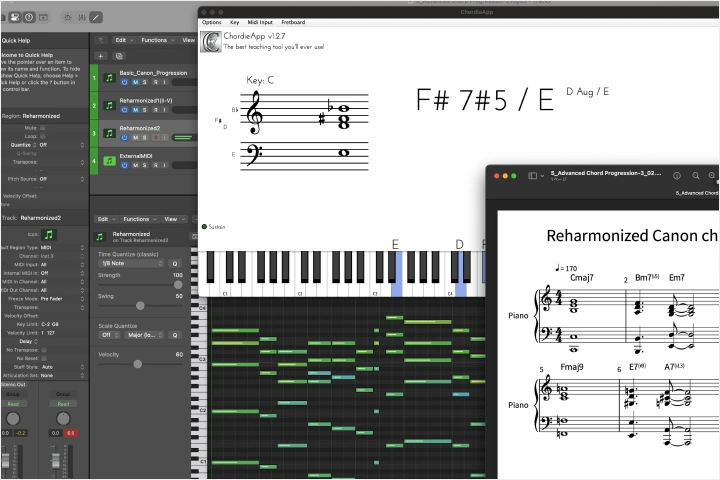Toggle ChordieApp Sustain indicator

pyautogui.click(x=204, y=226)
